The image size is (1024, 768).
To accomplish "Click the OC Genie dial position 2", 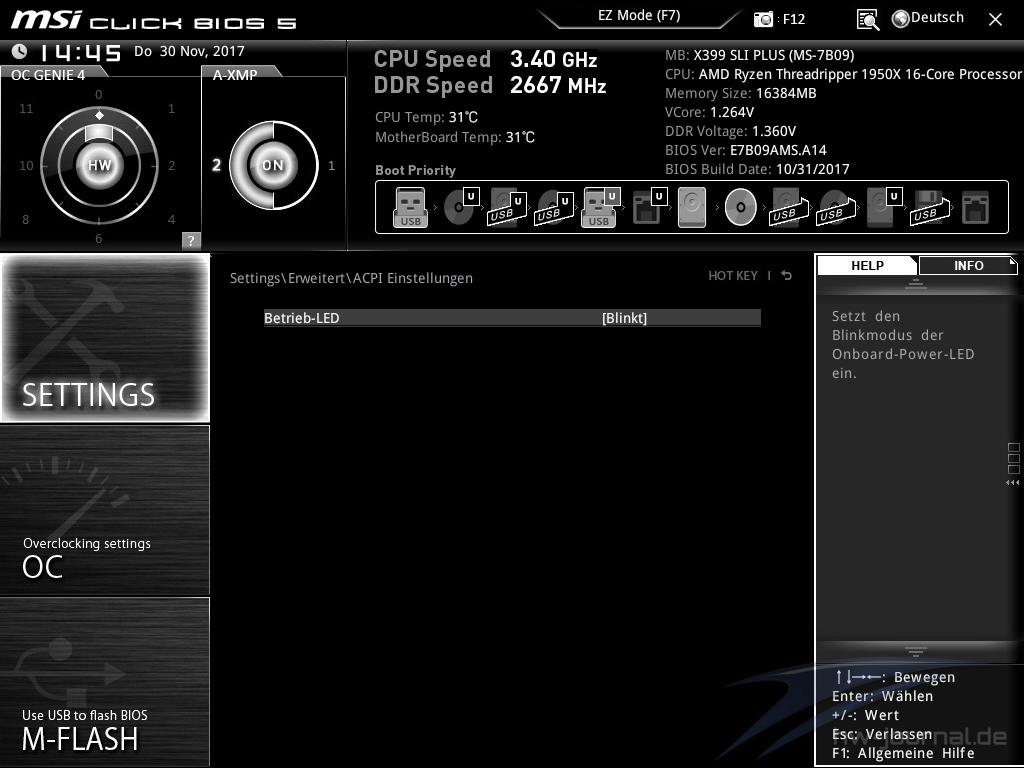I will pos(172,166).
